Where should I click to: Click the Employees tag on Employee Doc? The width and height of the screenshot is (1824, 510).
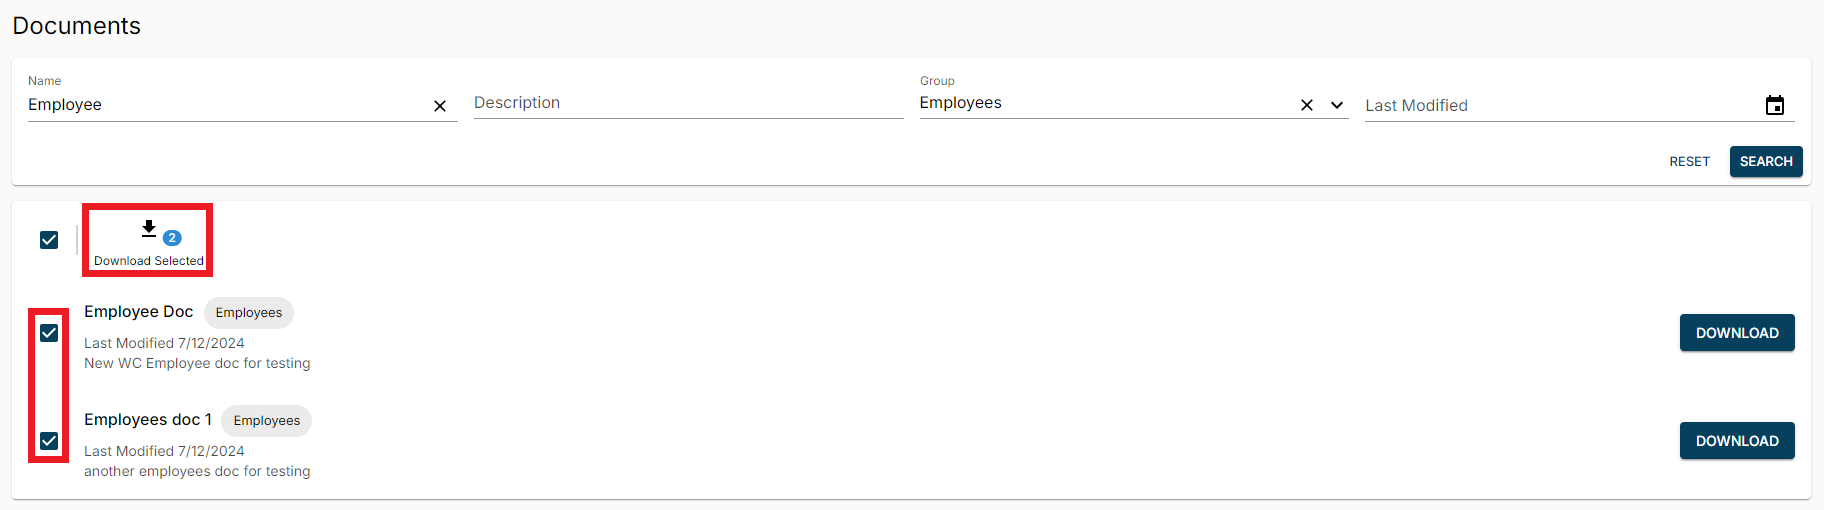click(249, 313)
